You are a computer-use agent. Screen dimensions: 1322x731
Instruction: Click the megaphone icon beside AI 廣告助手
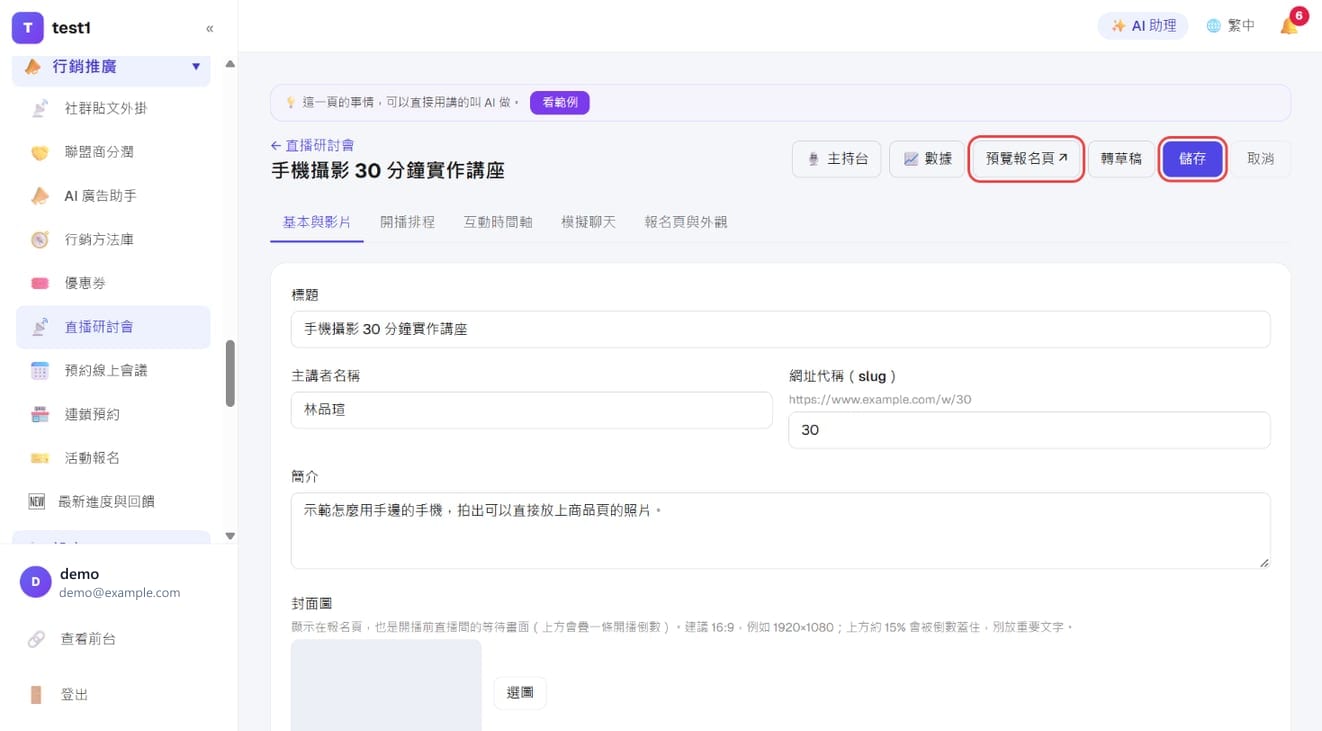[40, 196]
